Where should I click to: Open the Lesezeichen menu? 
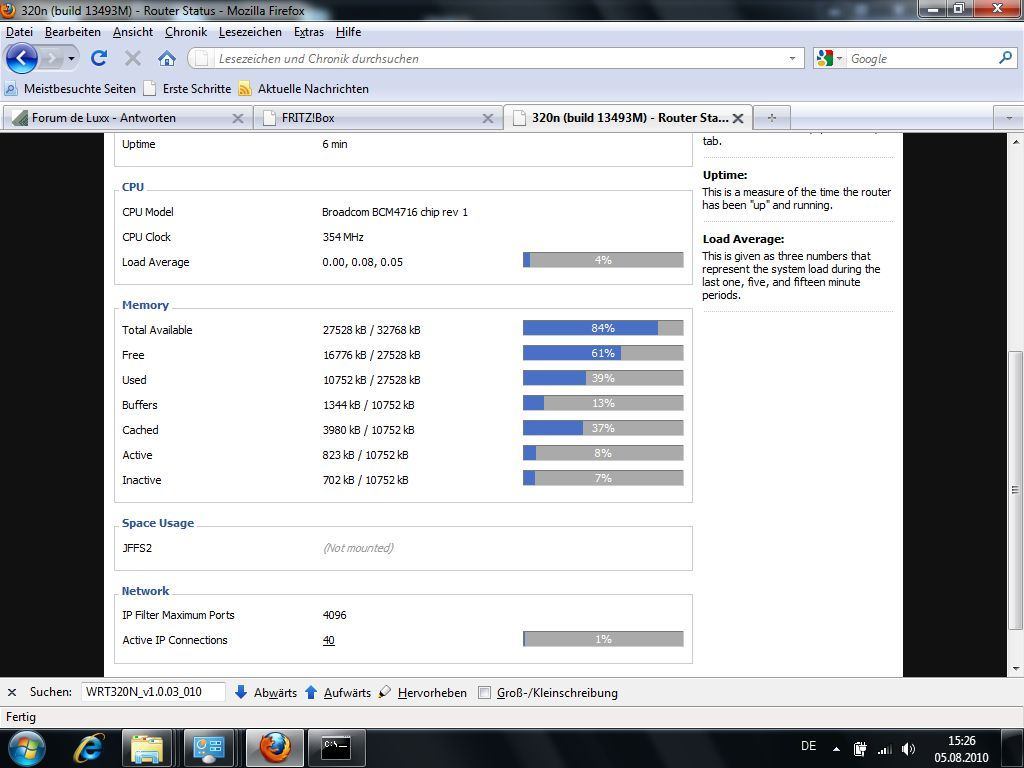click(250, 32)
